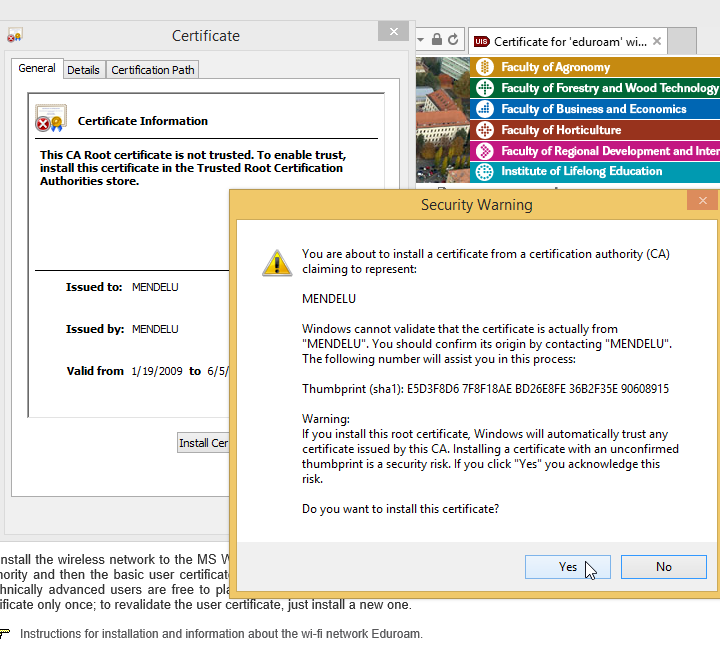The height and width of the screenshot is (652, 720).
Task: Open Faculty of Regional Development link
Action: pos(610,151)
